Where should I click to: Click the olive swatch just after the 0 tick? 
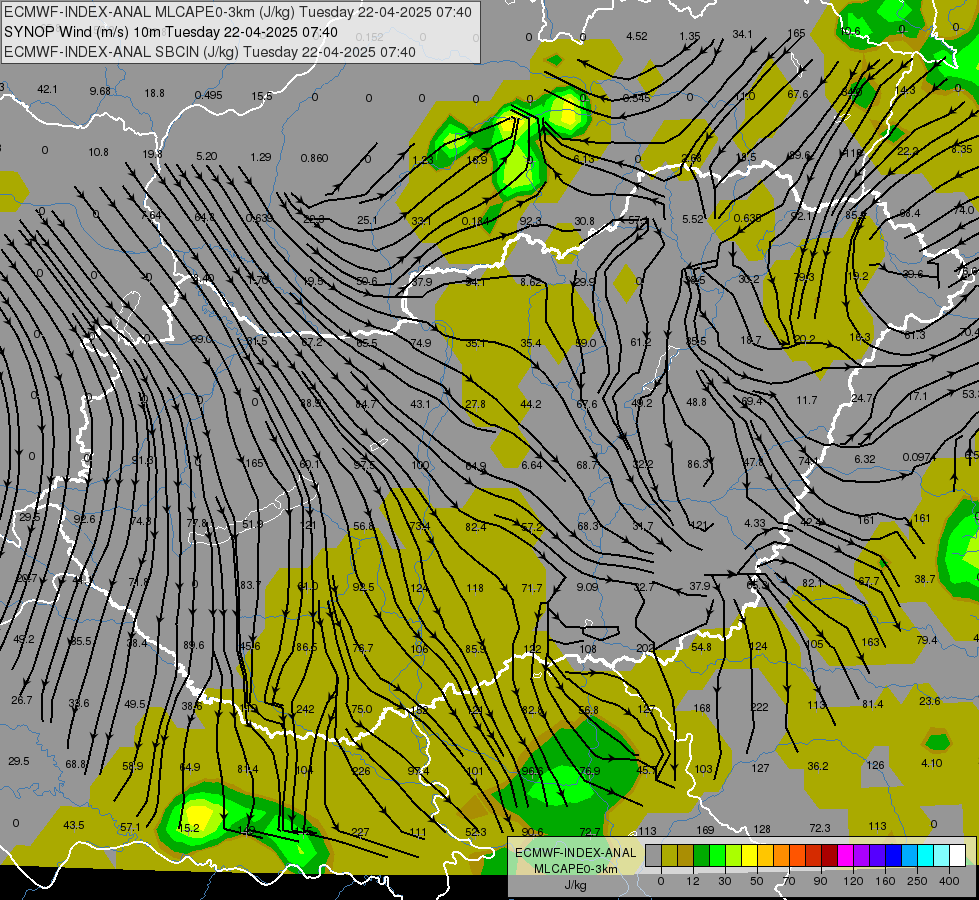pos(670,855)
